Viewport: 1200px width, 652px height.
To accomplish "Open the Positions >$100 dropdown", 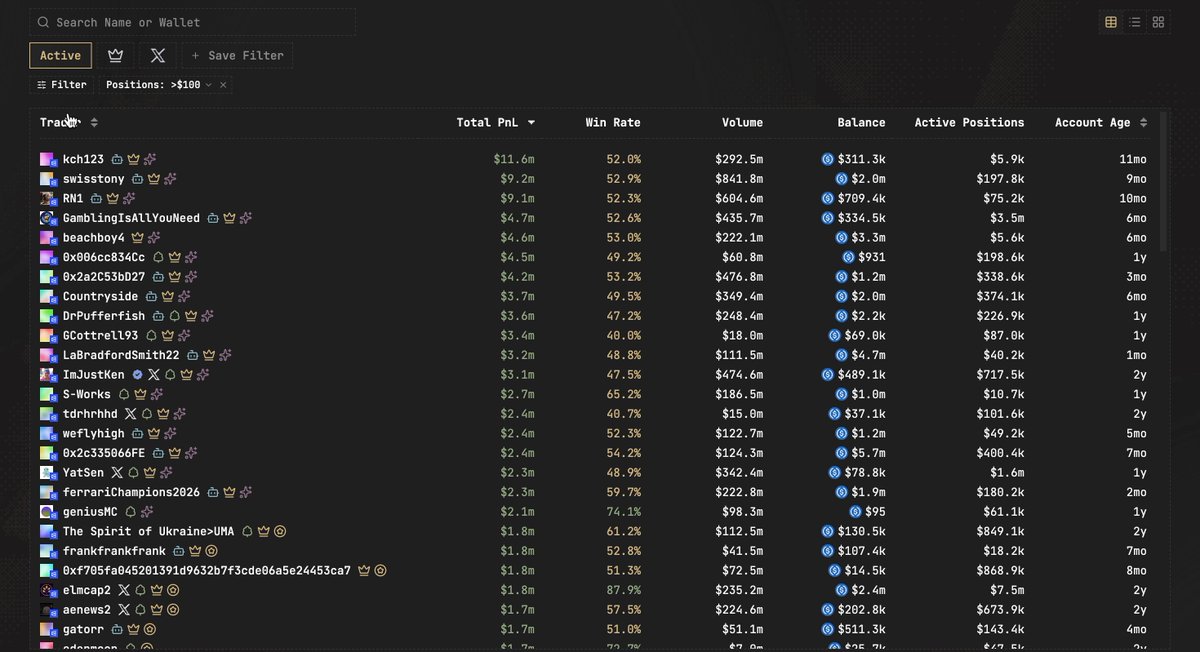I will [159, 85].
